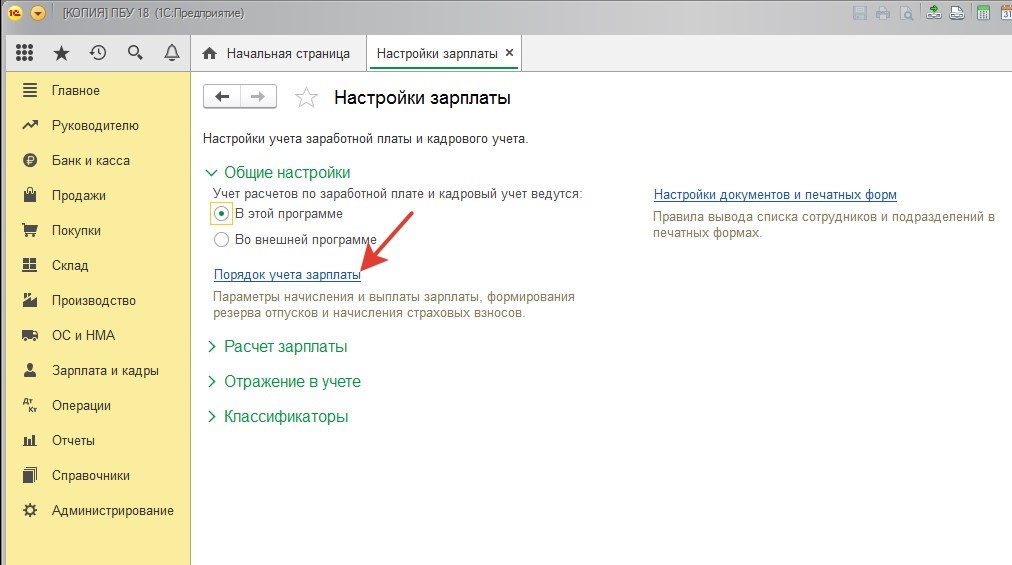Add Настройки зарплаты page to favorites
This screenshot has width=1012, height=565.
[306, 97]
